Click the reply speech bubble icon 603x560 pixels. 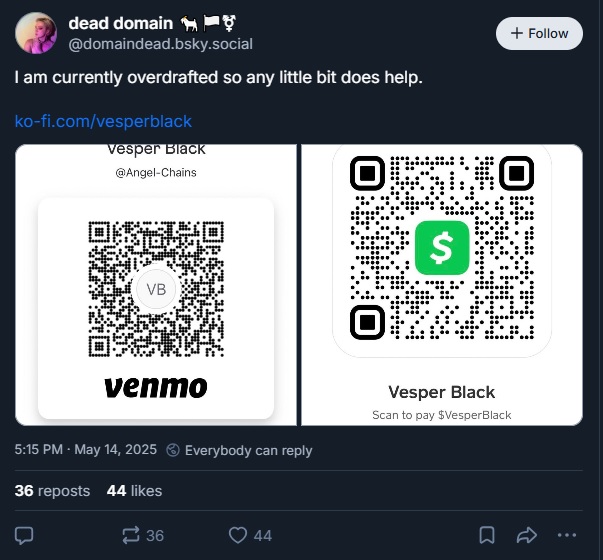[26, 535]
